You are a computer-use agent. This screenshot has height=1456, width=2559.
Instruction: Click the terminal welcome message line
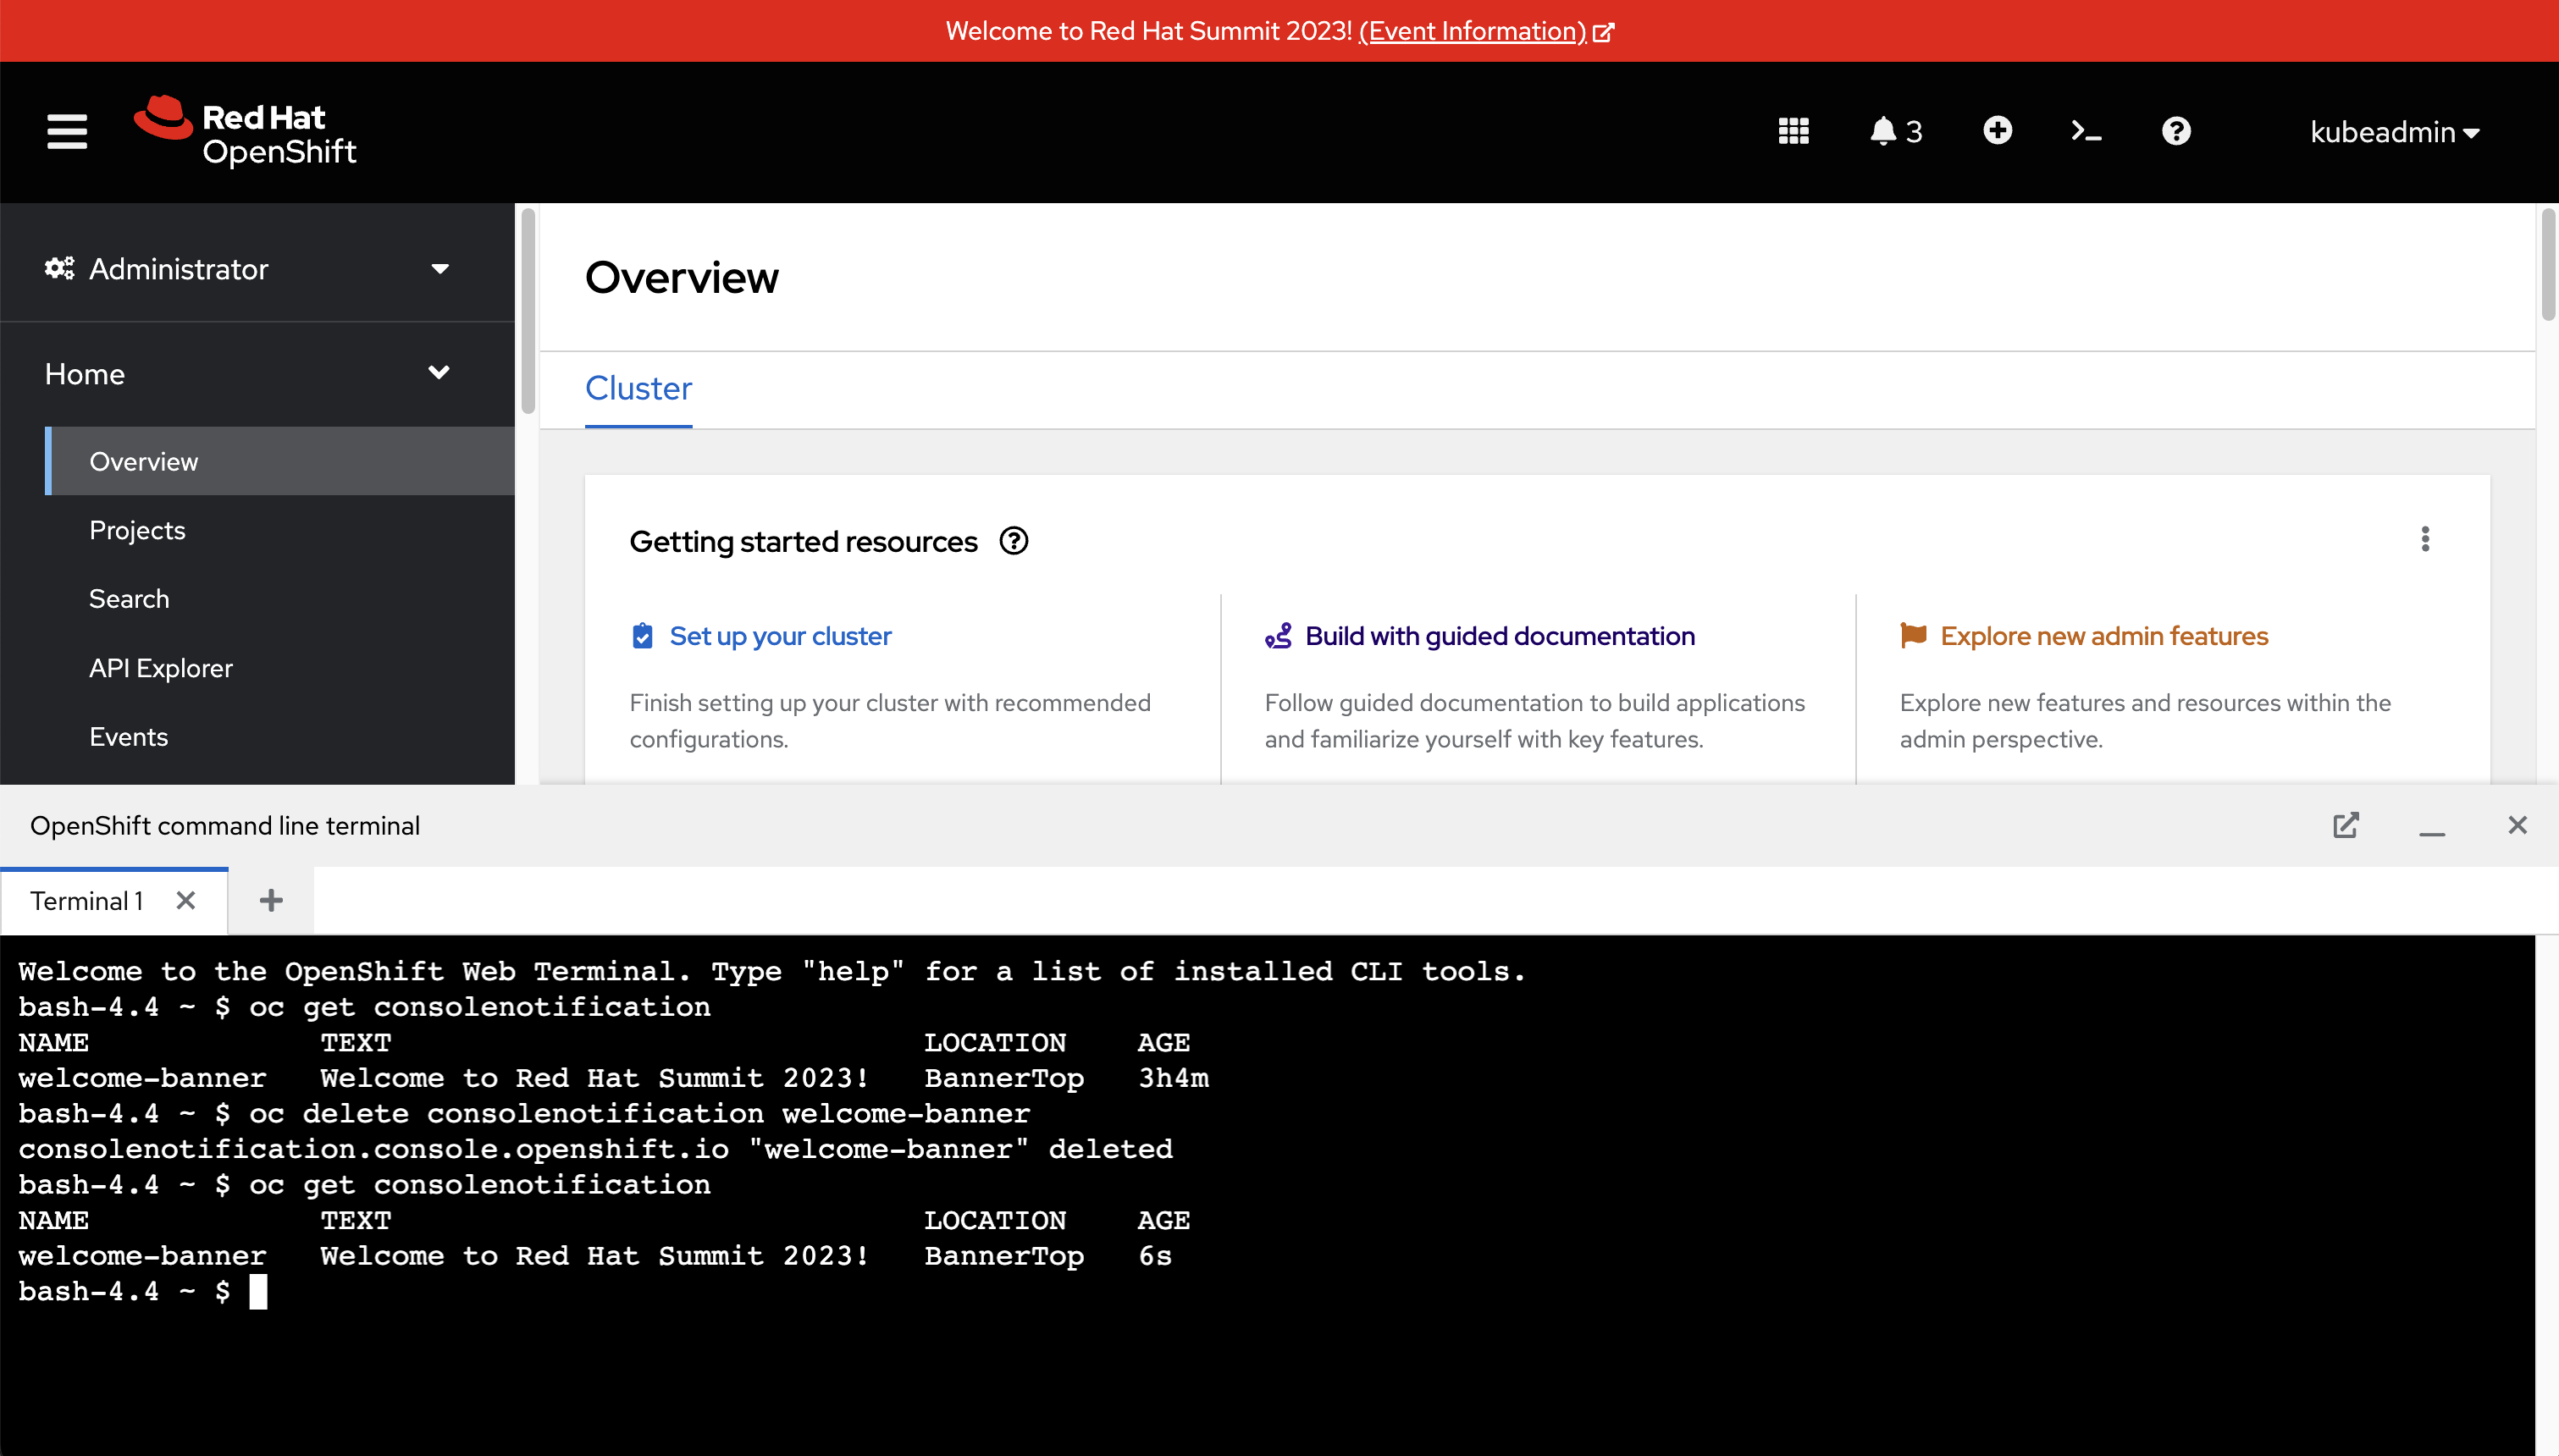point(772,971)
